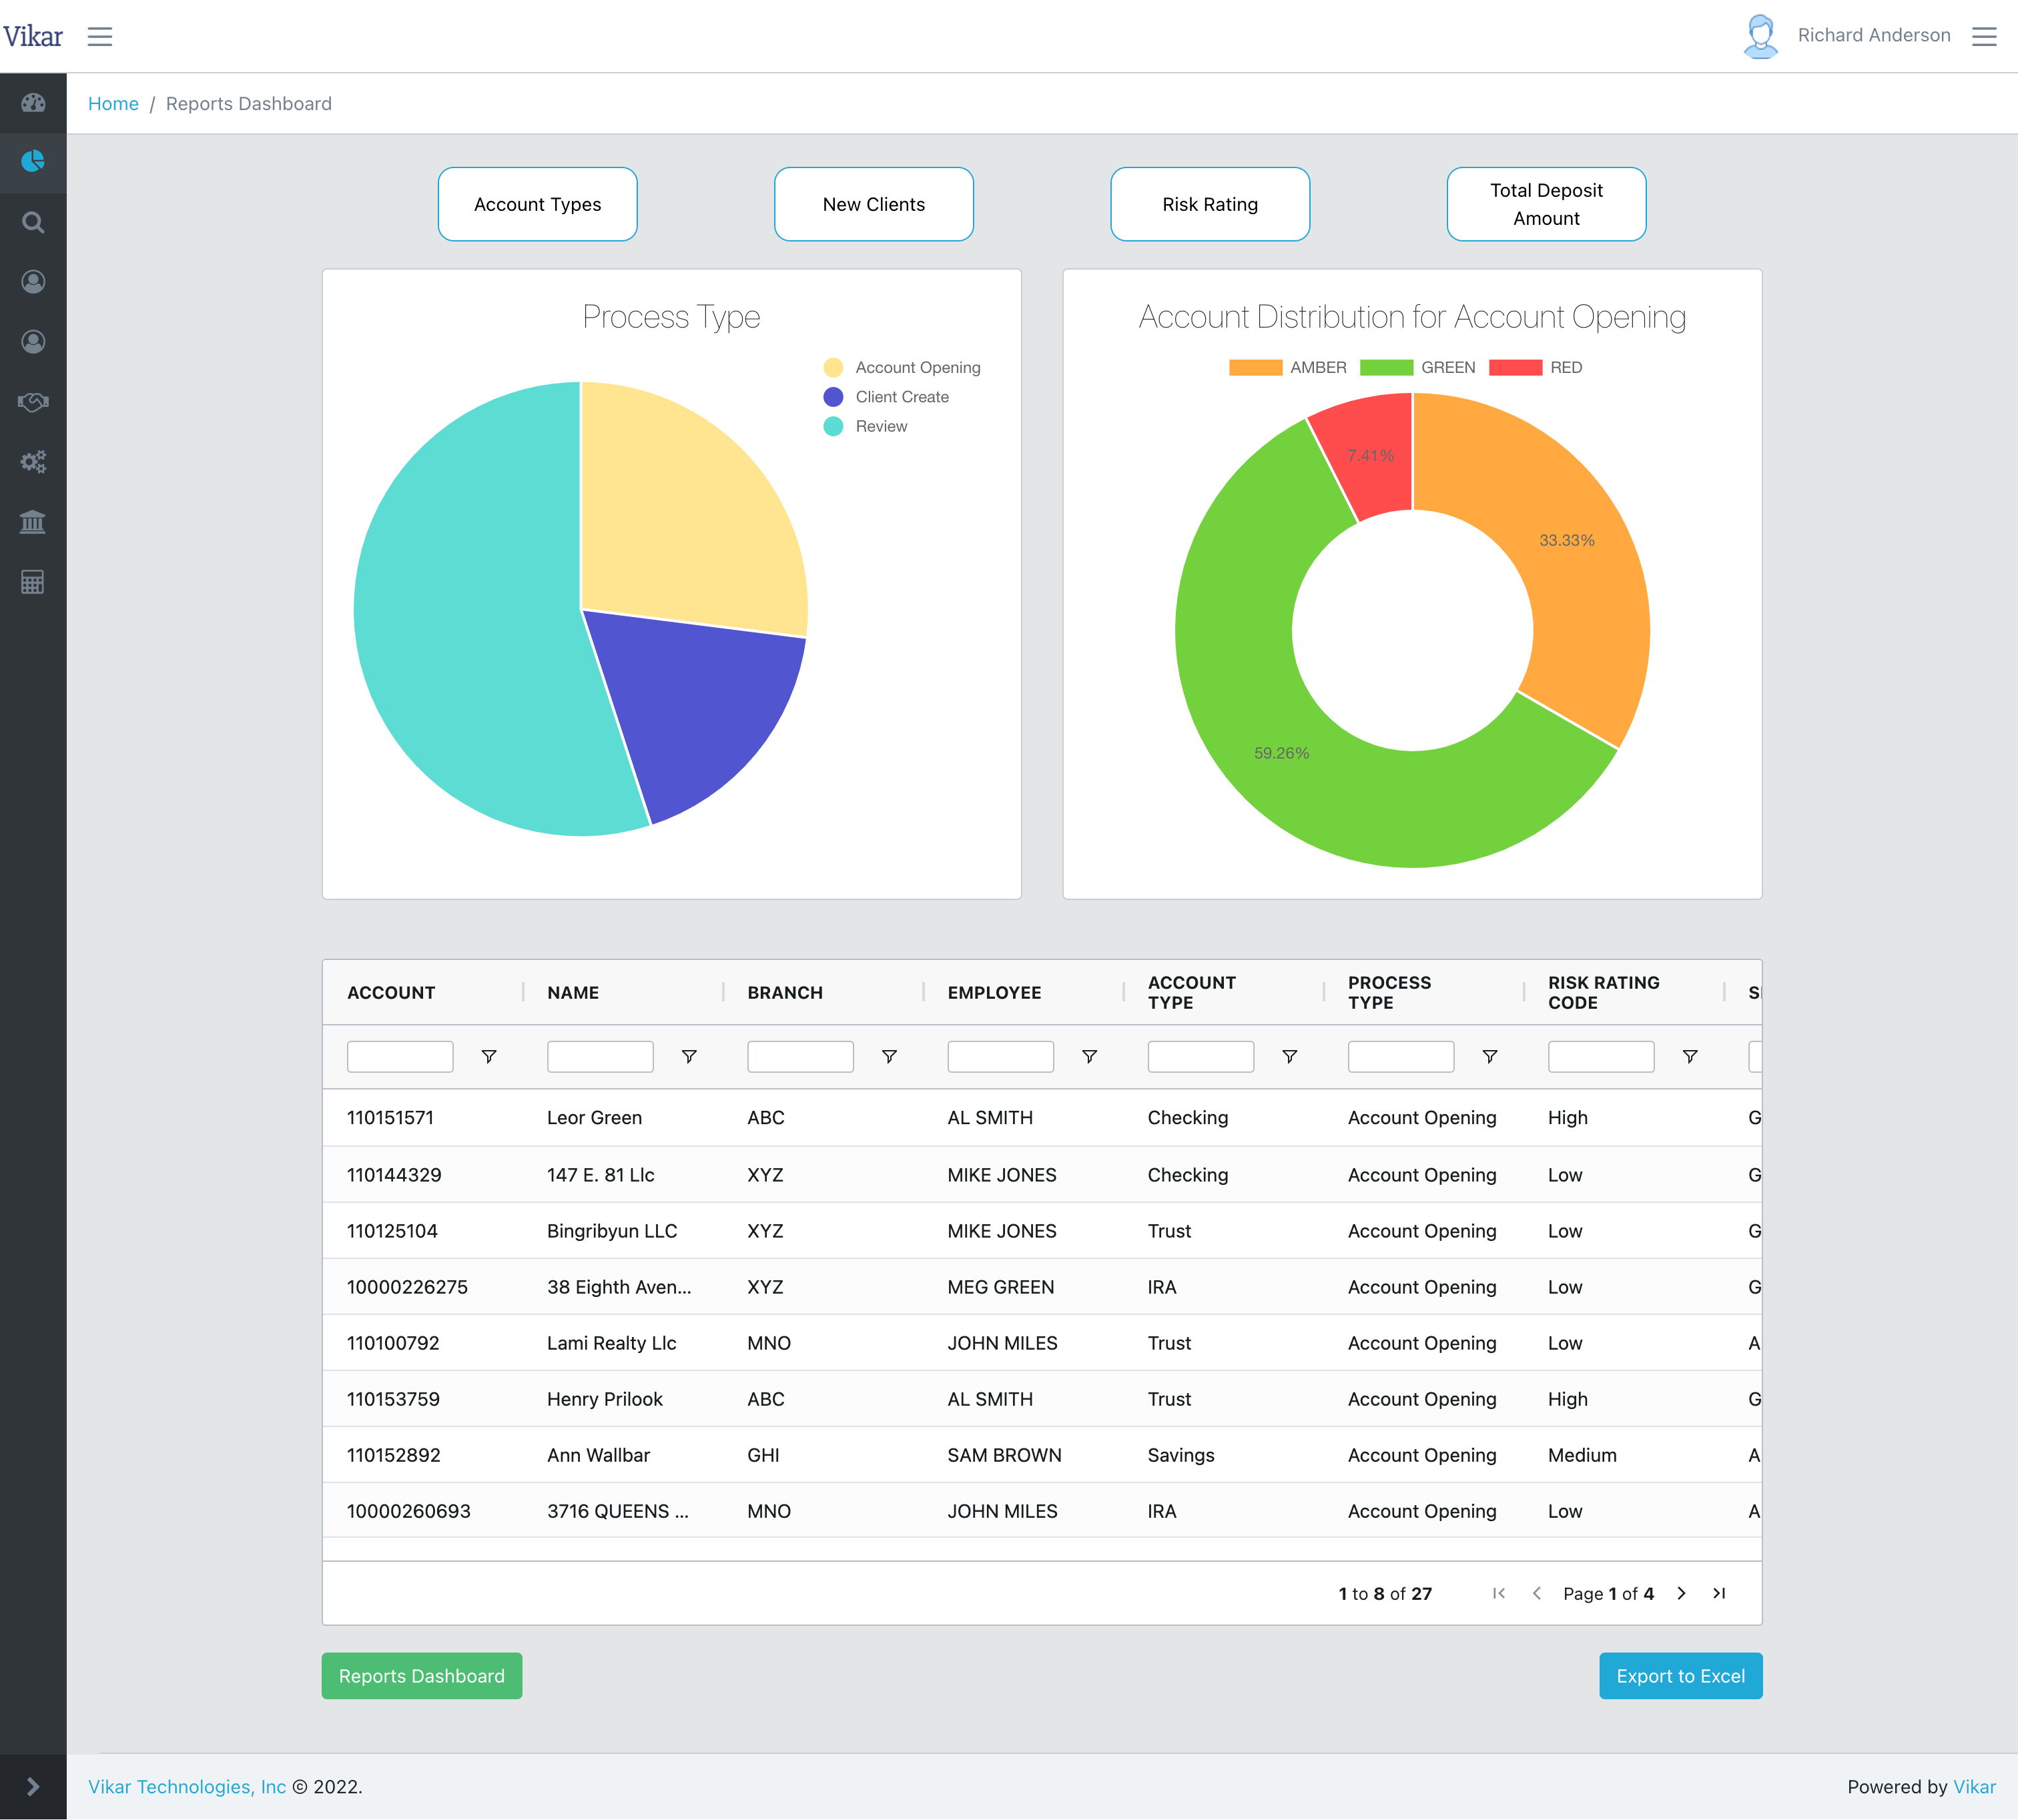Click the Risk Rating Code filter input
This screenshot has width=2018, height=1820.
click(x=1601, y=1057)
